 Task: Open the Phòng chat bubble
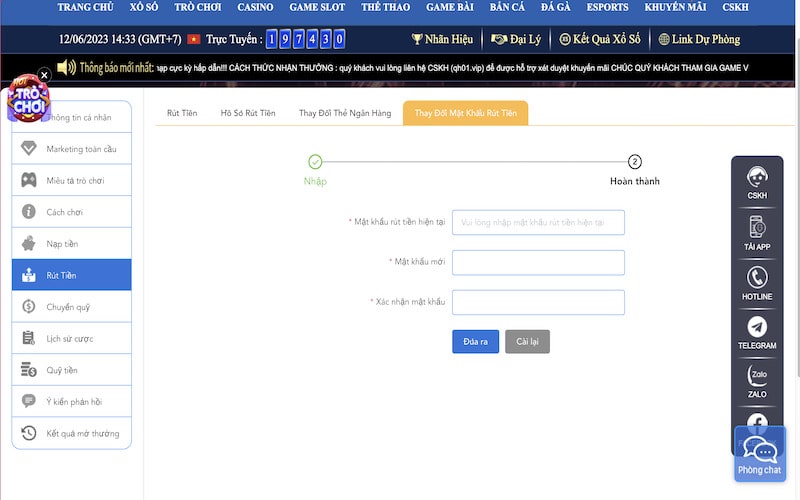click(760, 454)
